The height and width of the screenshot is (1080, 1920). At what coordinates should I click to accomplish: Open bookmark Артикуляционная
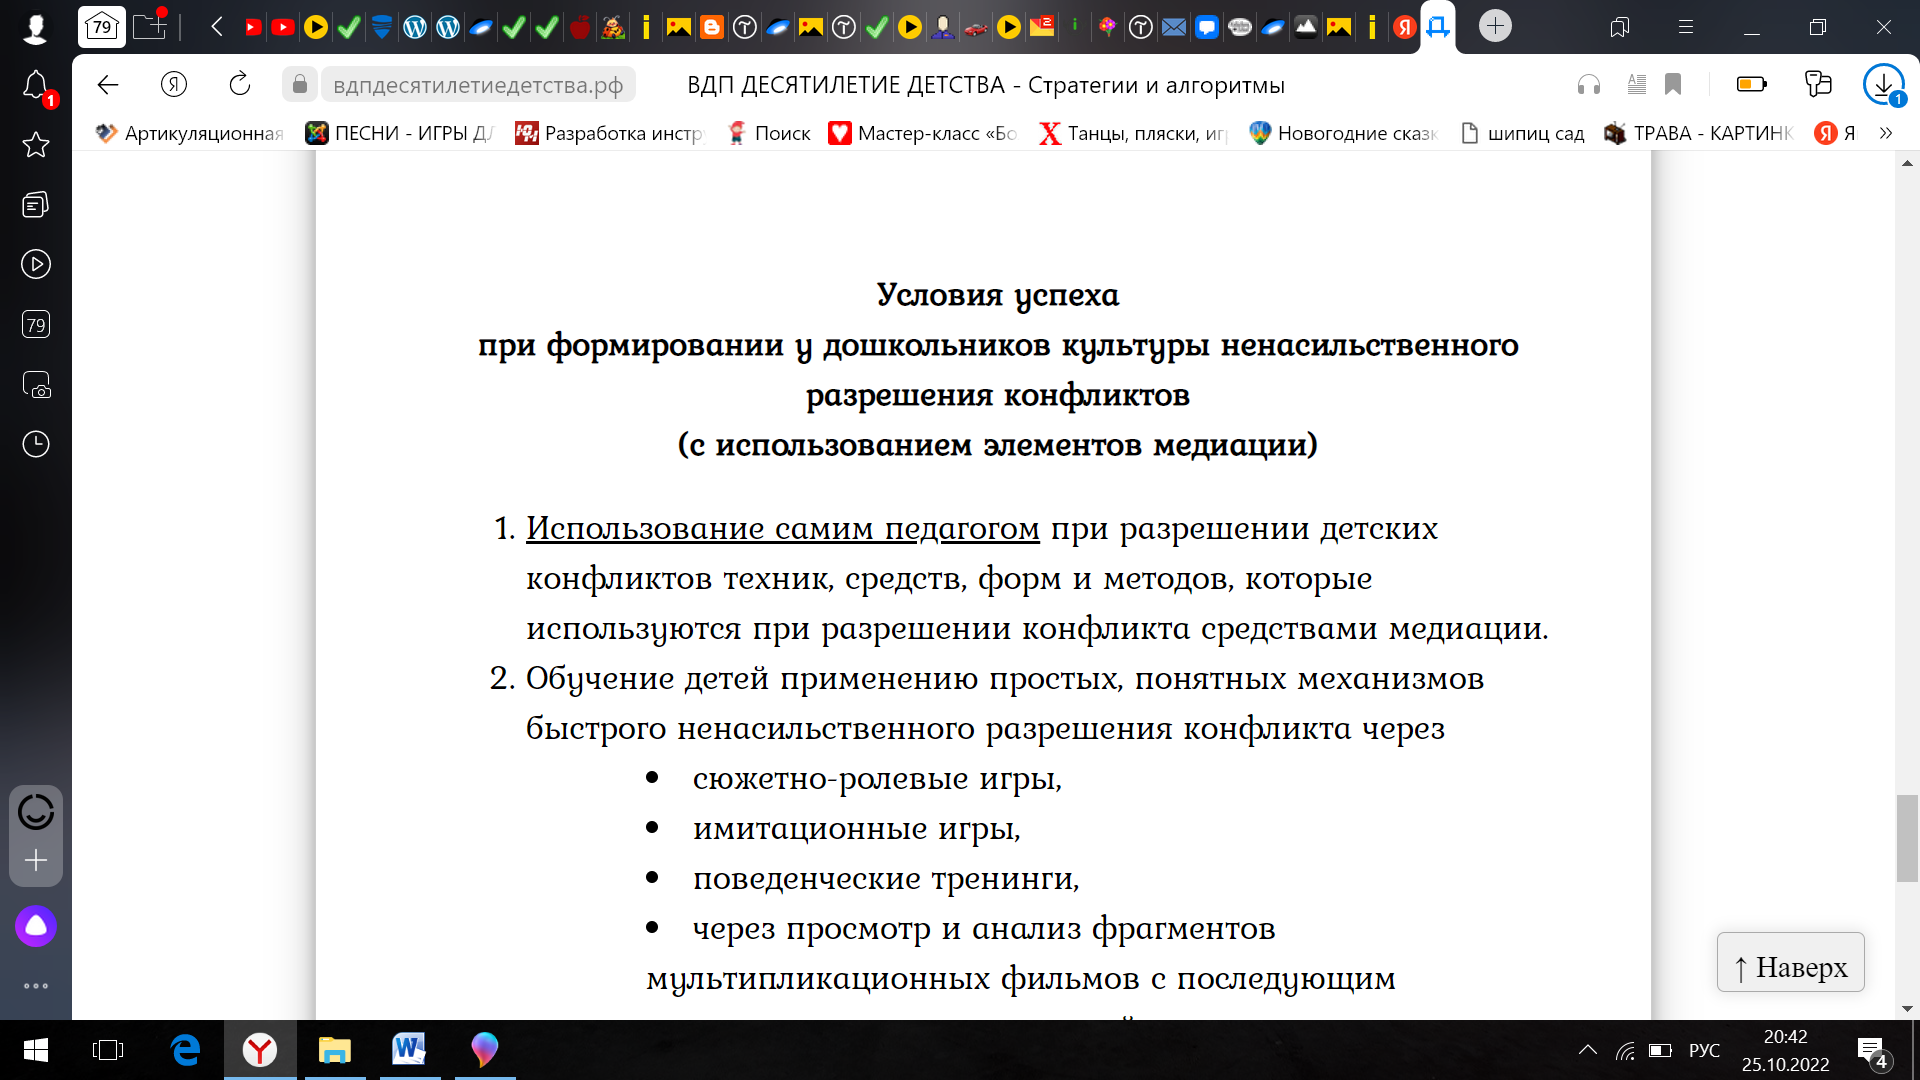click(x=189, y=133)
